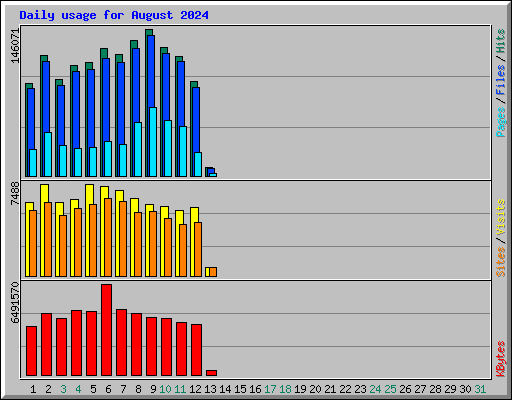Click day 23 on the x-axis

tap(360, 389)
